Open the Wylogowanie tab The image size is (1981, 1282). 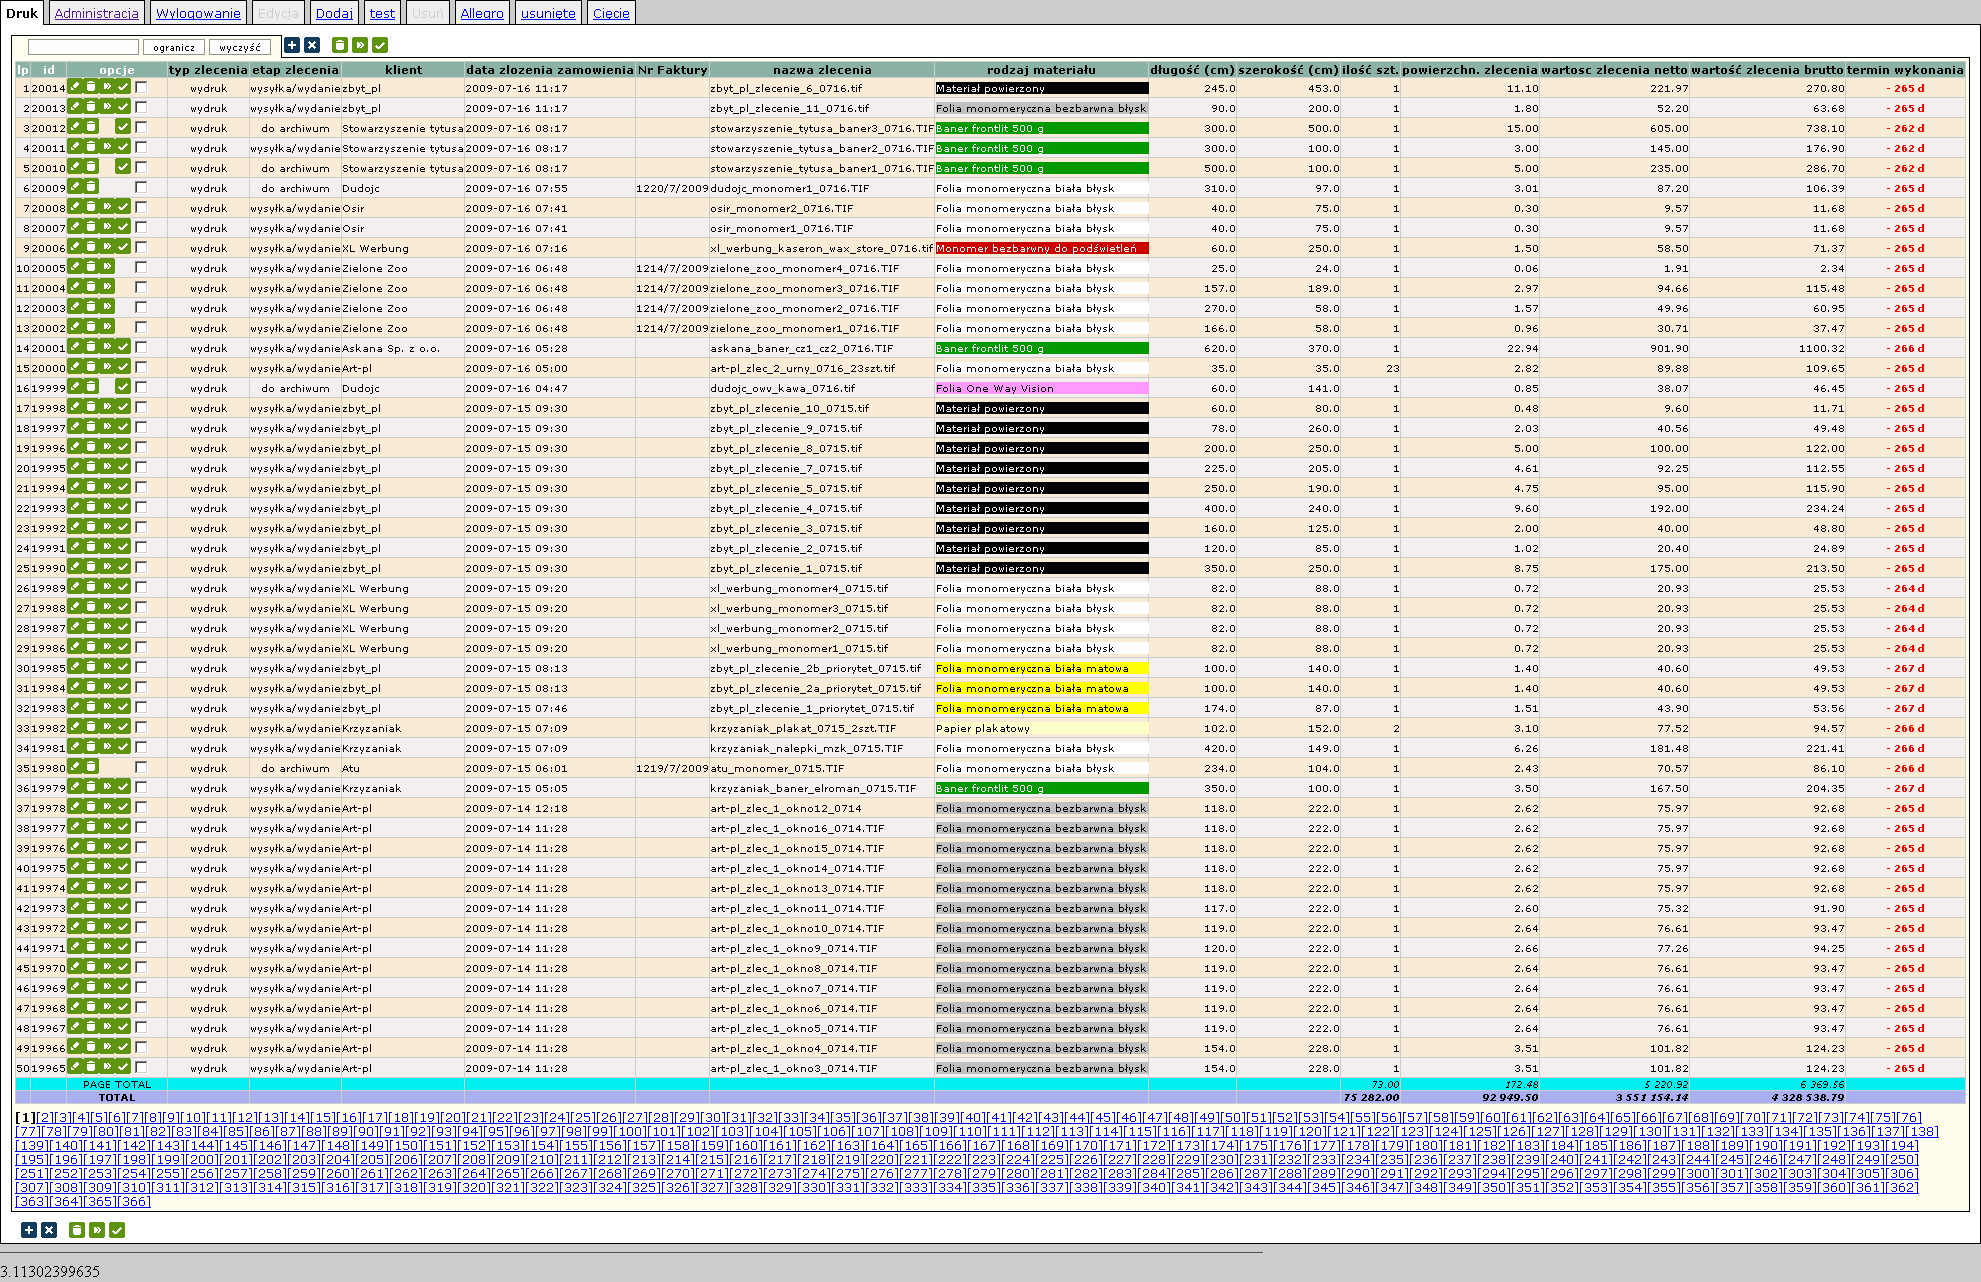tap(198, 13)
